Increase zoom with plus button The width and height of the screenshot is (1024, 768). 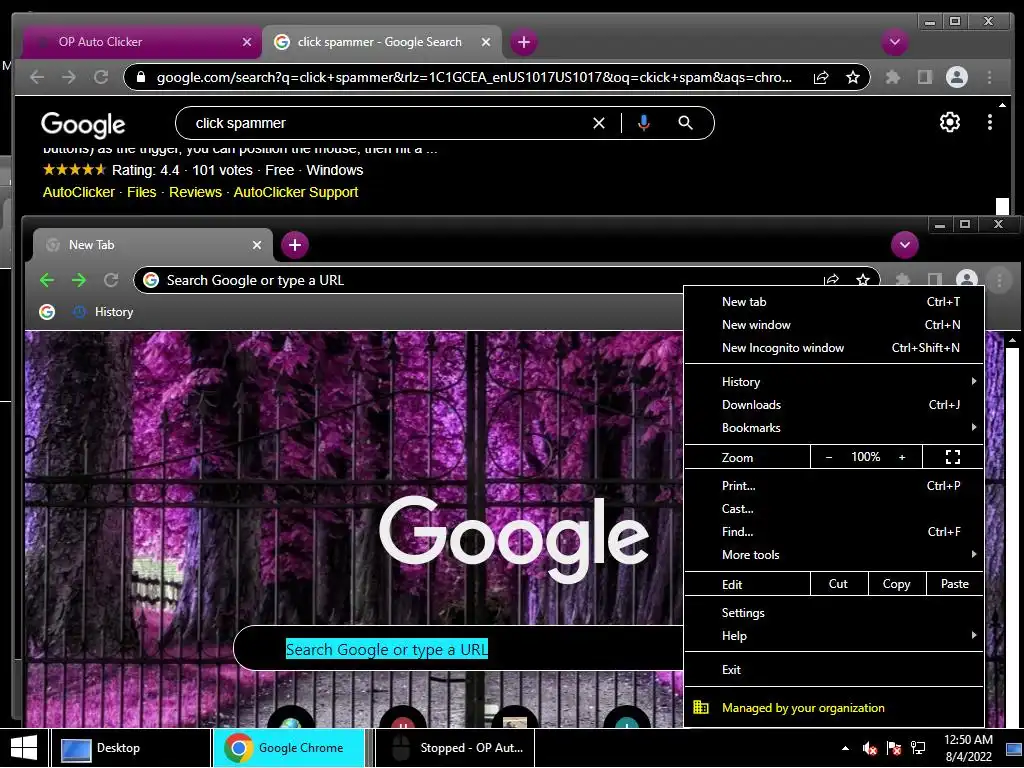(902, 457)
